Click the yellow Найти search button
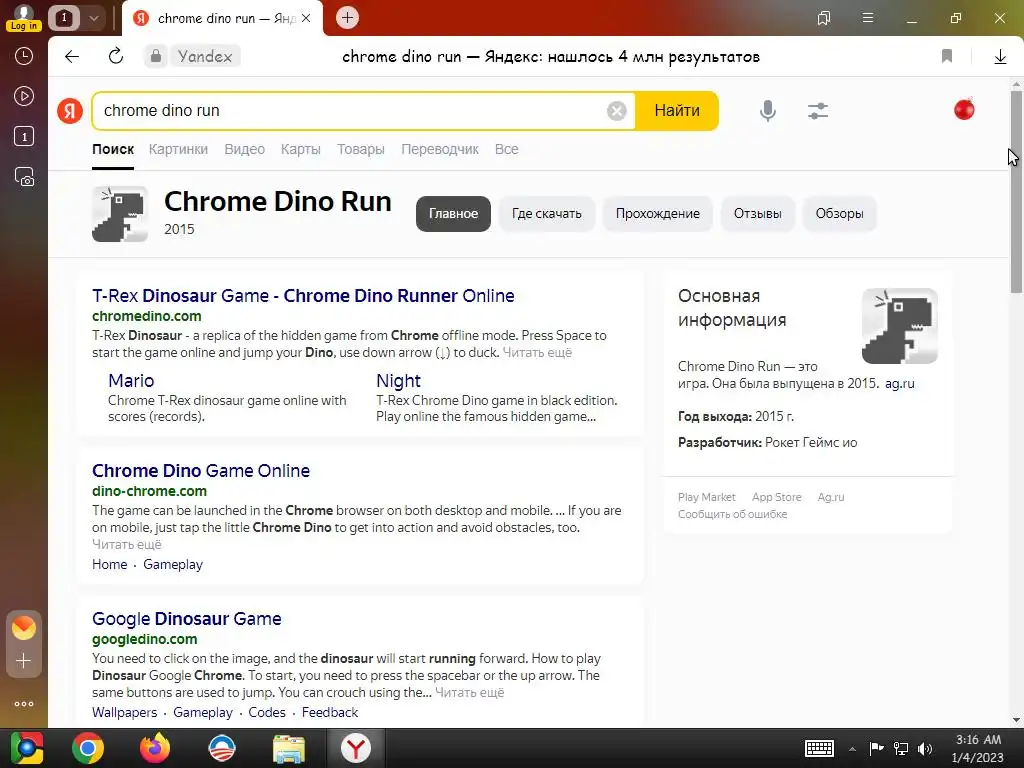Image resolution: width=1024 pixels, height=768 pixels. pos(677,110)
